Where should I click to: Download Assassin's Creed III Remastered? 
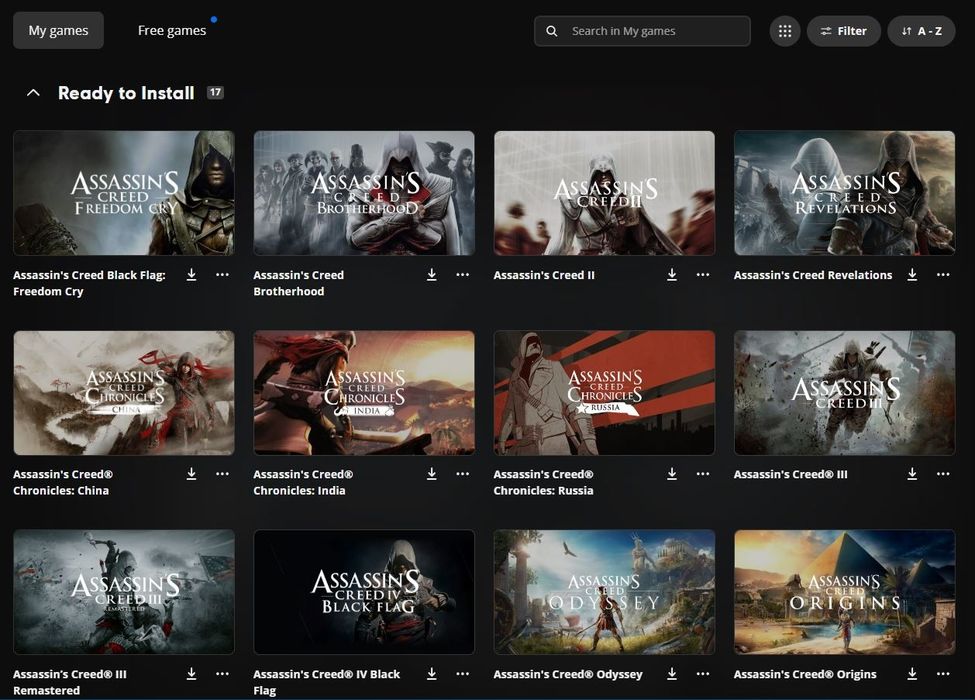pos(192,673)
